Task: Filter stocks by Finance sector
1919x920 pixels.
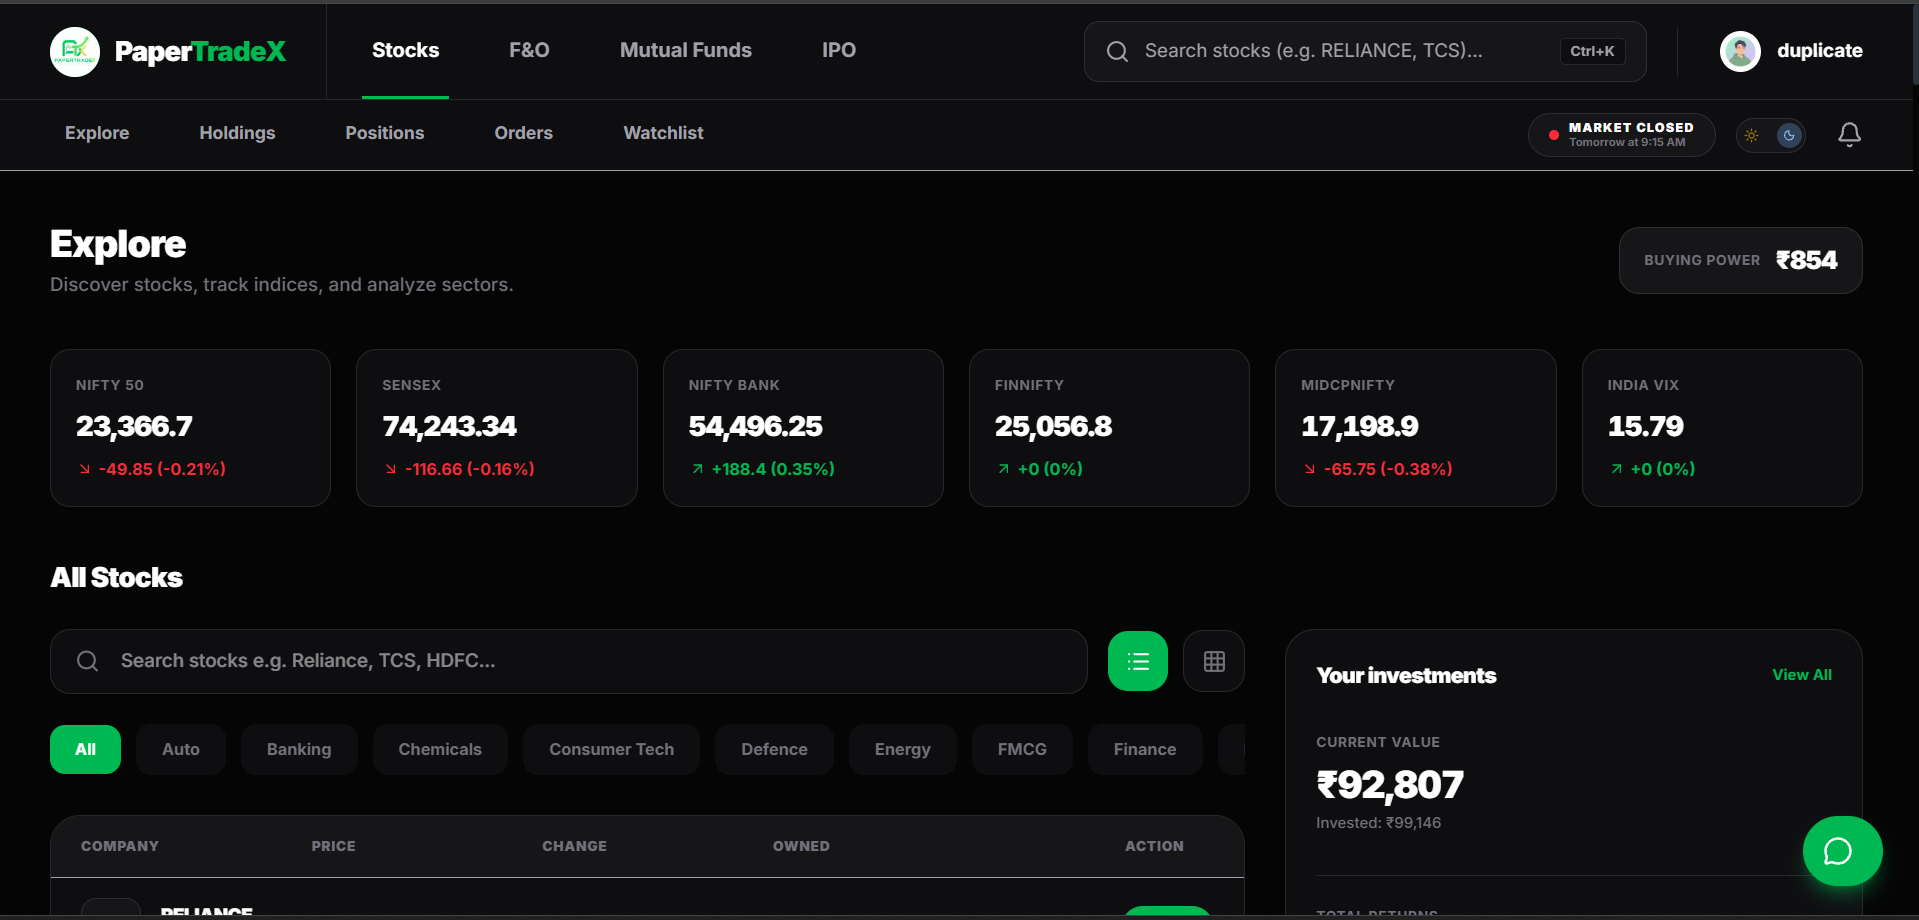Action: 1145,749
